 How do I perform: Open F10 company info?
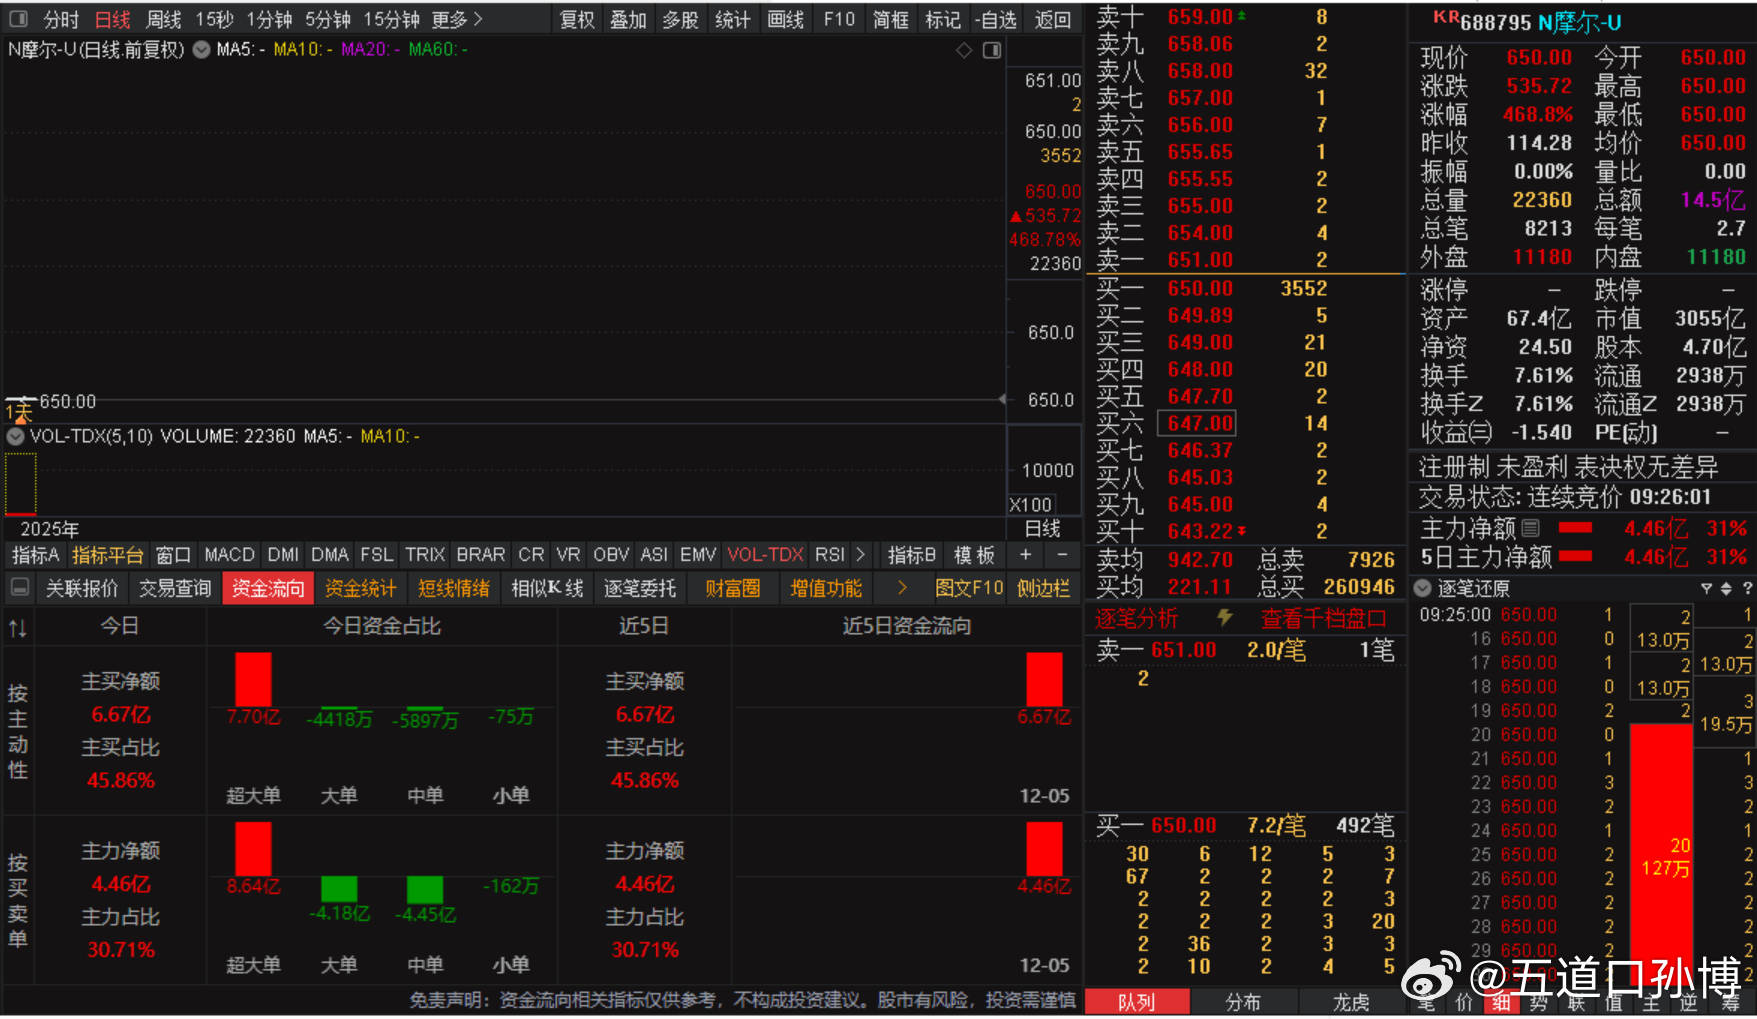click(x=839, y=19)
